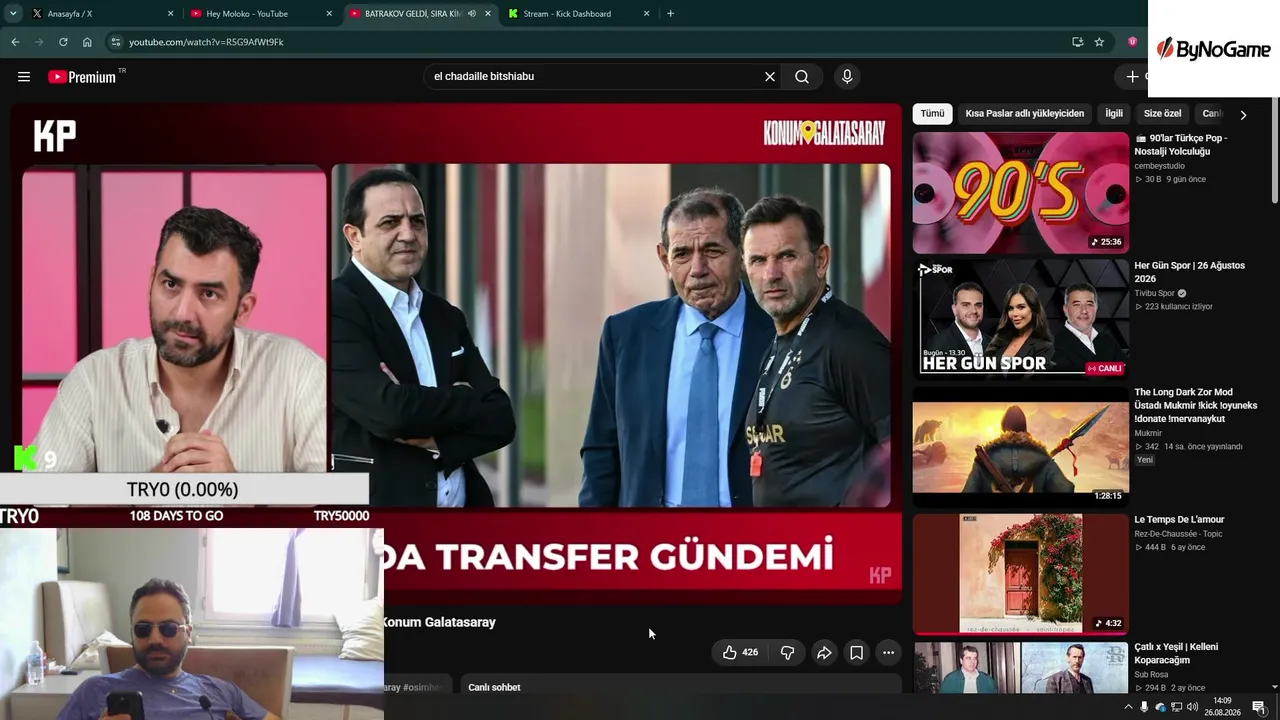This screenshot has height=720, width=1280.
Task: Open the pink extension icon in the toolbar
Action: tap(1132, 42)
